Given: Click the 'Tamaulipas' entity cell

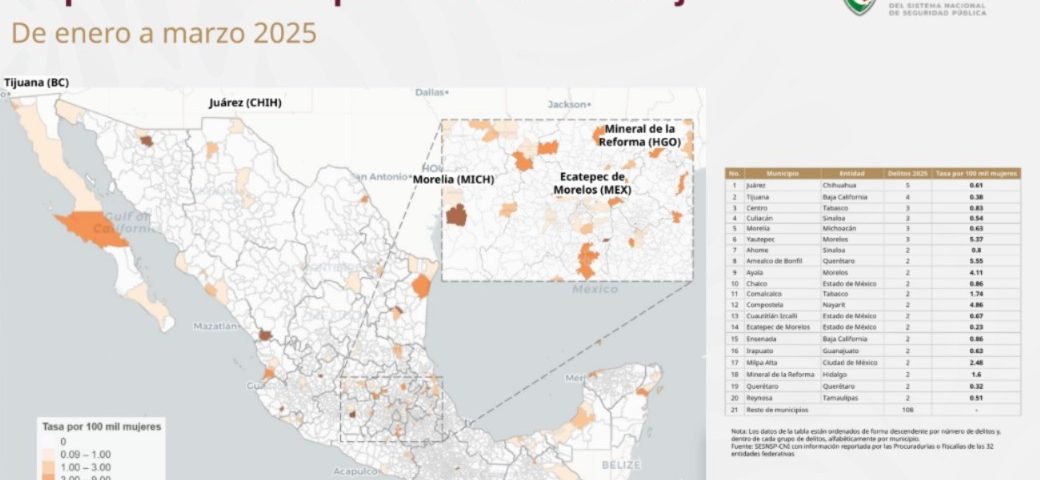Looking at the screenshot, I should coord(851,398).
